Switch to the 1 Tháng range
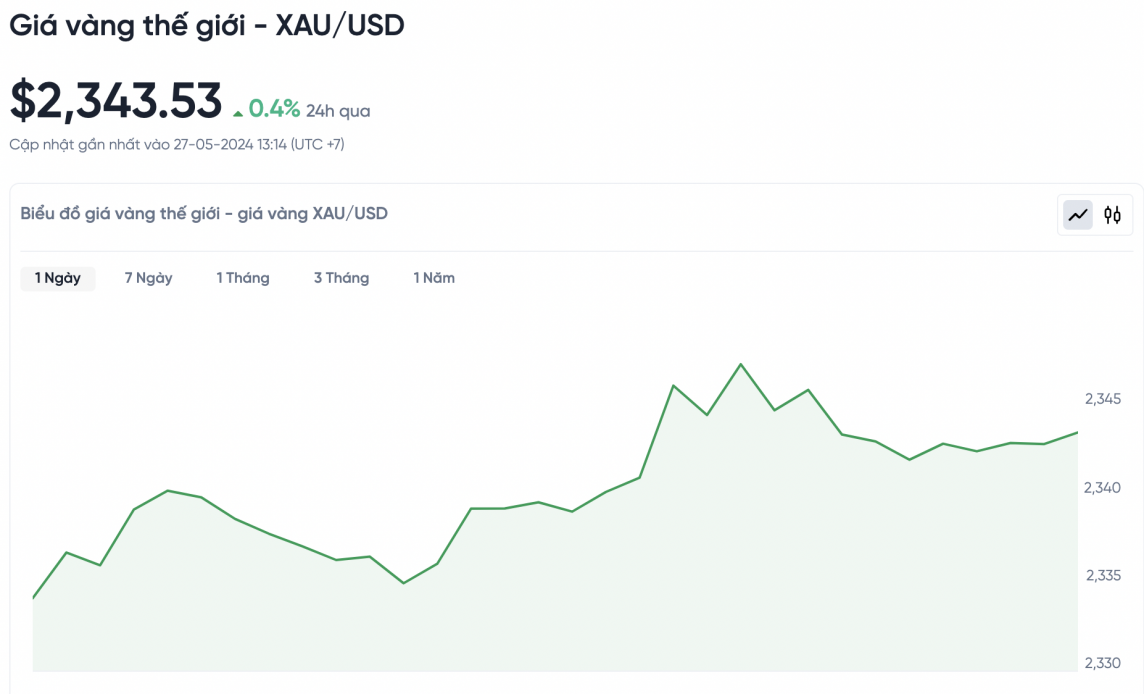The height and width of the screenshot is (694, 1144). pyautogui.click(x=243, y=278)
